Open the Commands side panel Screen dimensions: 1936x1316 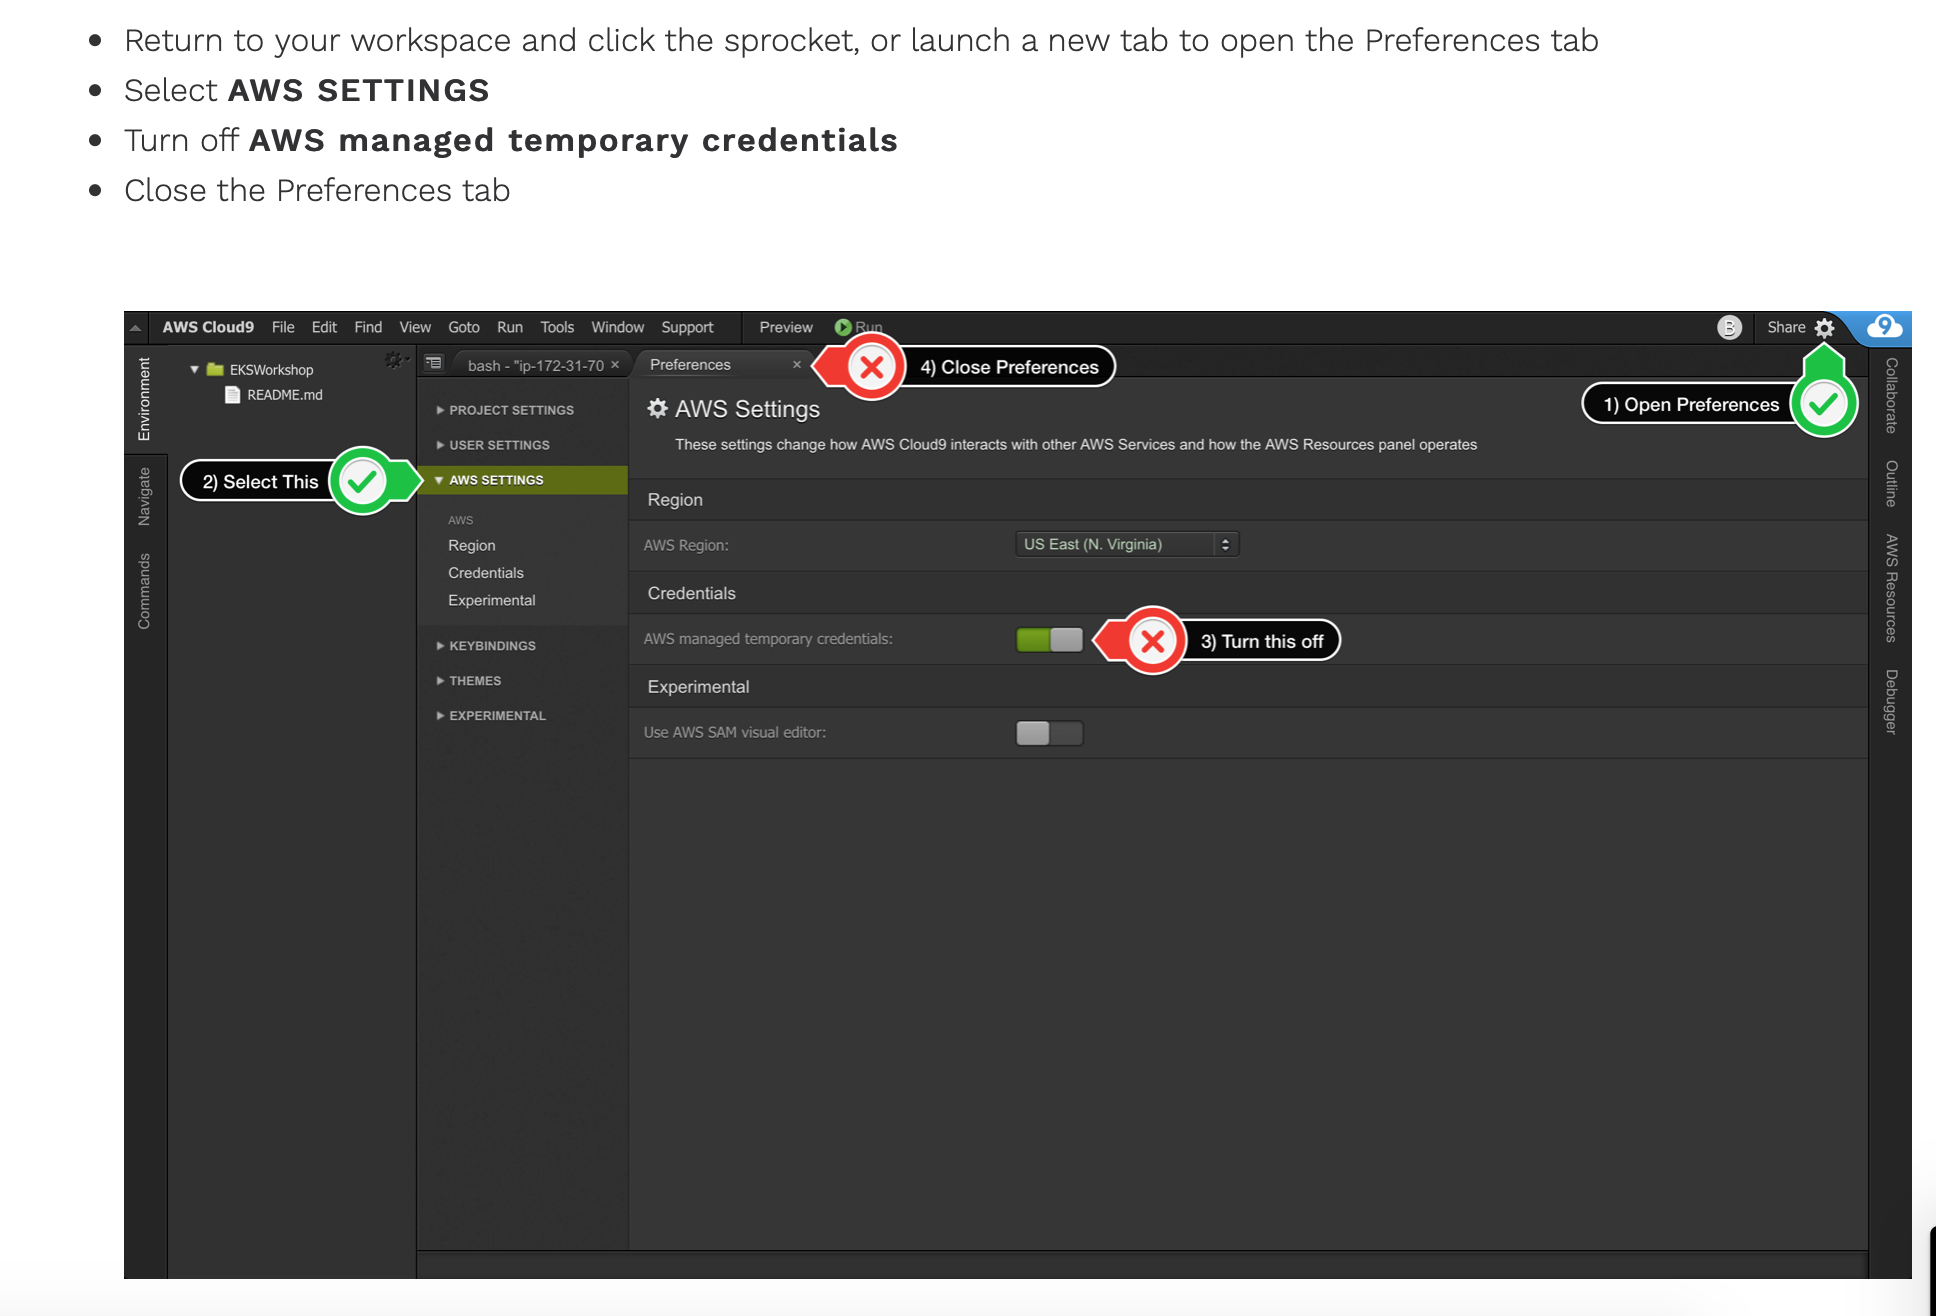[x=144, y=591]
